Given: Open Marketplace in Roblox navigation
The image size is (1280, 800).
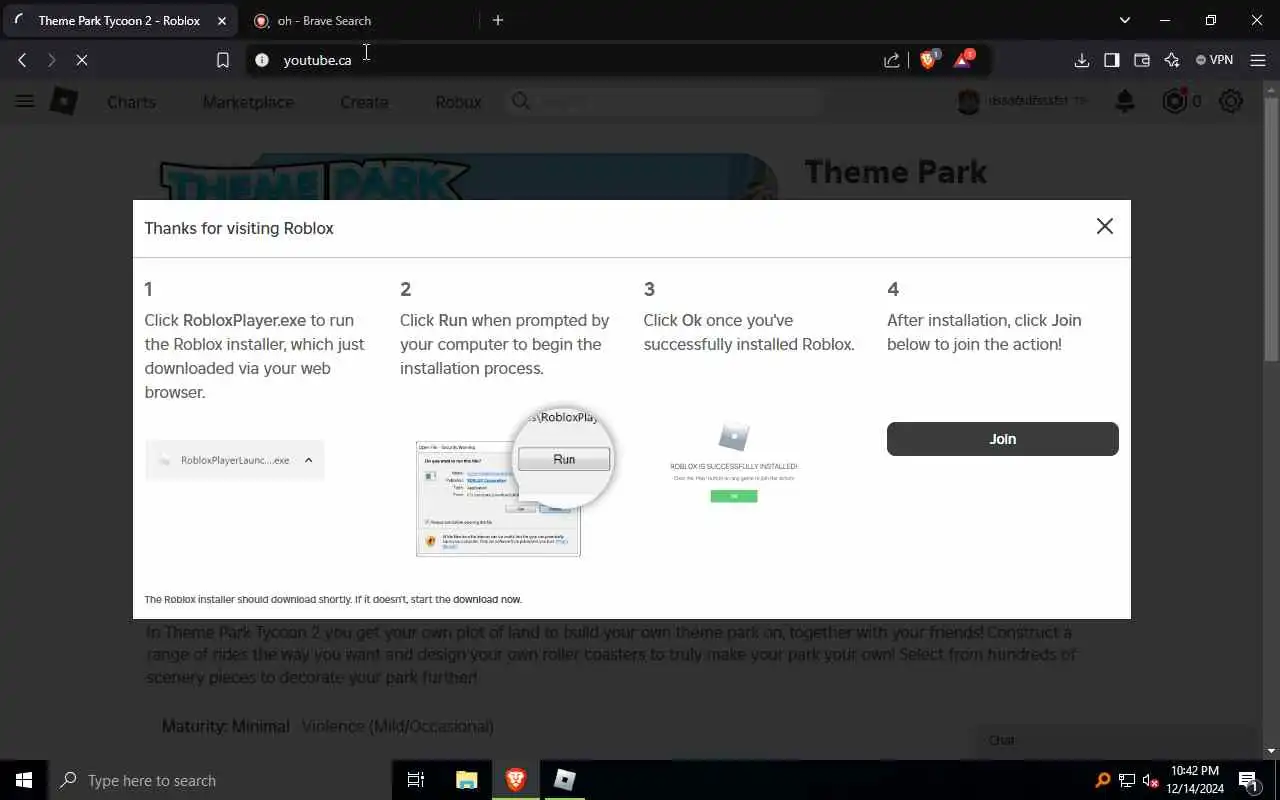Looking at the screenshot, I should 248,102.
